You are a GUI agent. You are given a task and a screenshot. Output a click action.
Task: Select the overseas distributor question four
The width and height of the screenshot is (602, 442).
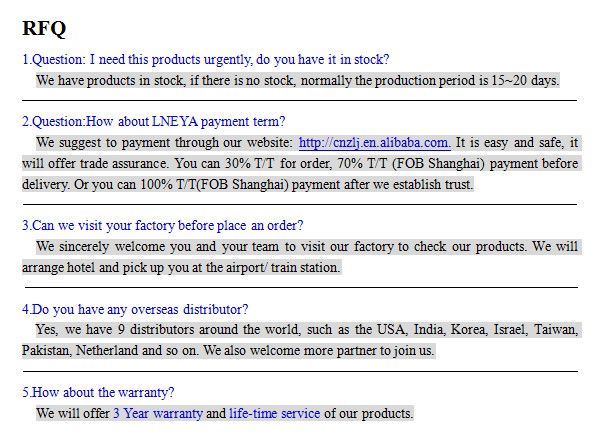[135, 309]
